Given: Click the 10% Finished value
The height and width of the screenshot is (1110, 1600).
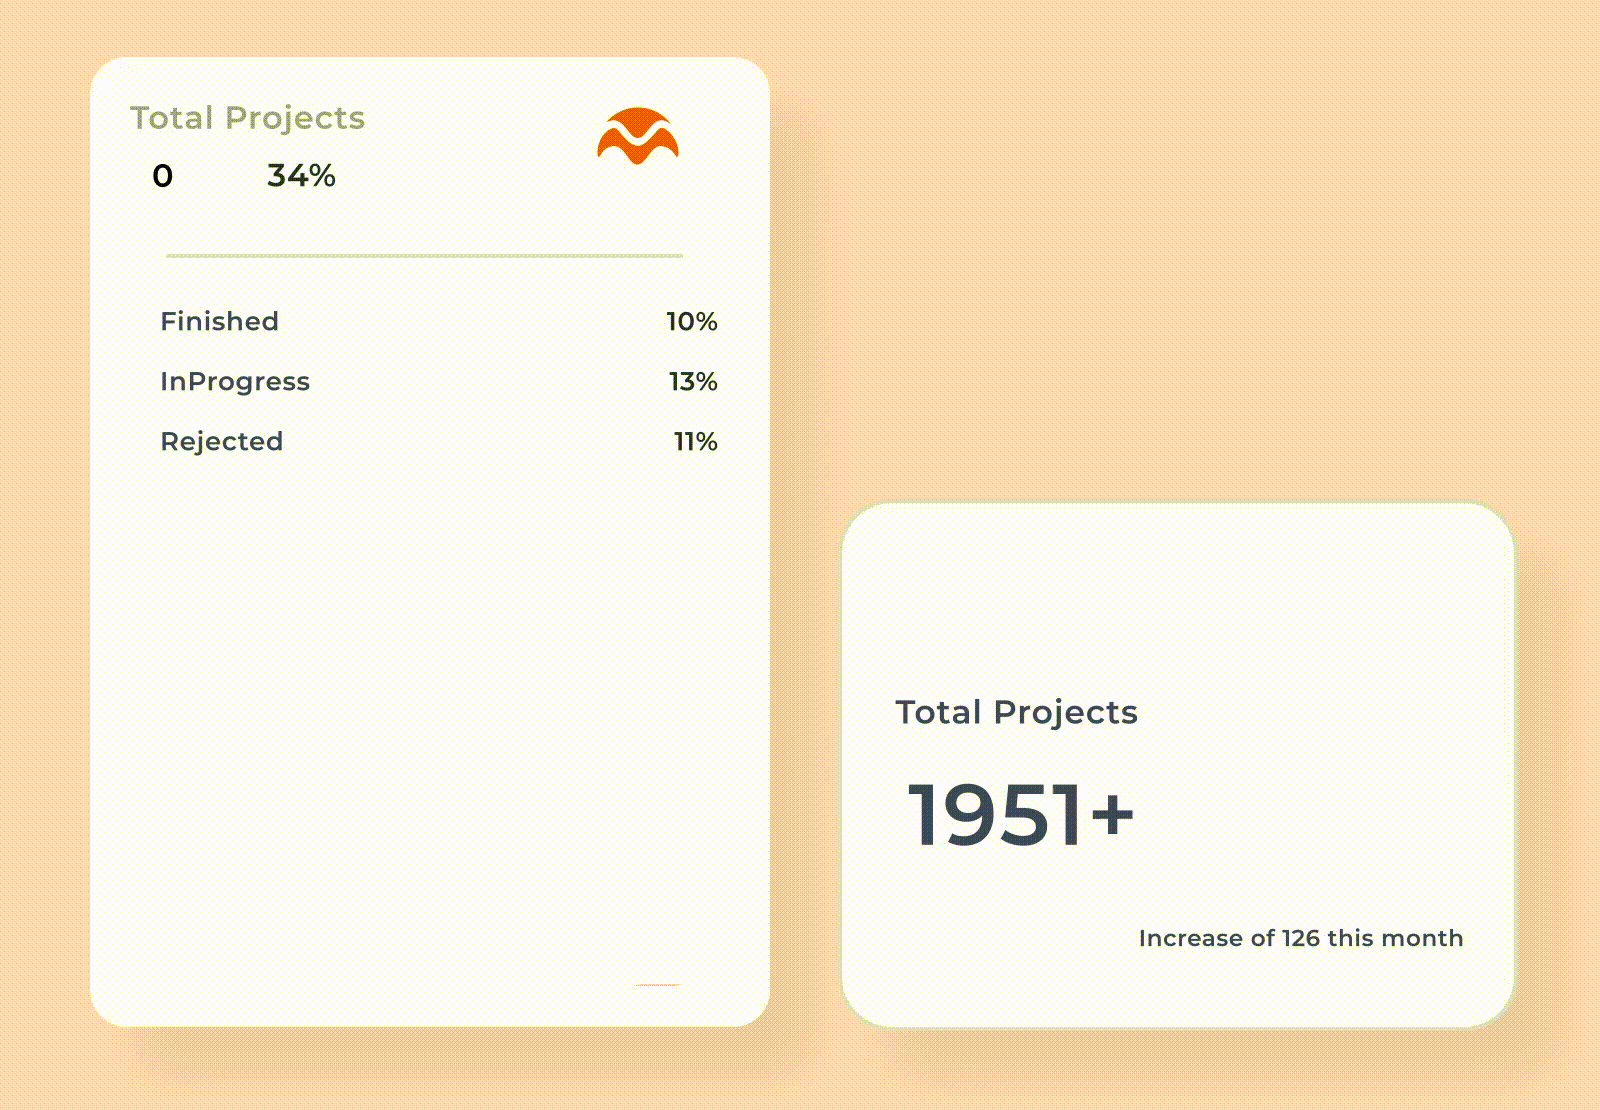Looking at the screenshot, I should tap(691, 321).
